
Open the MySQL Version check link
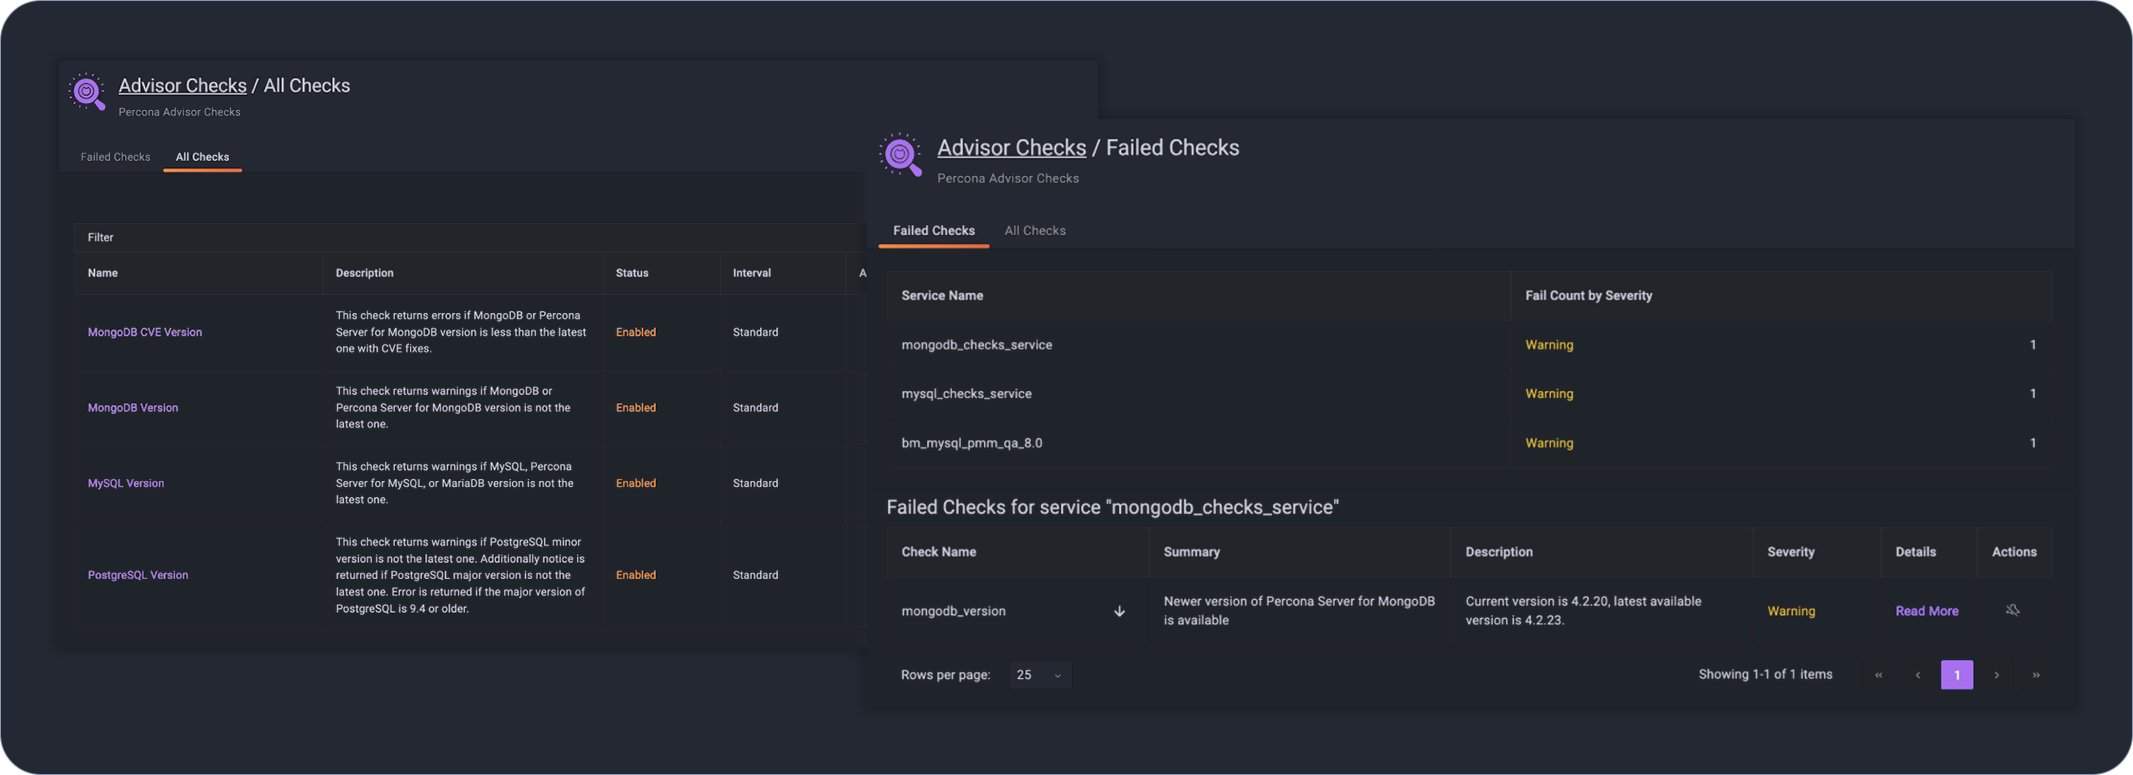pyautogui.click(x=125, y=483)
